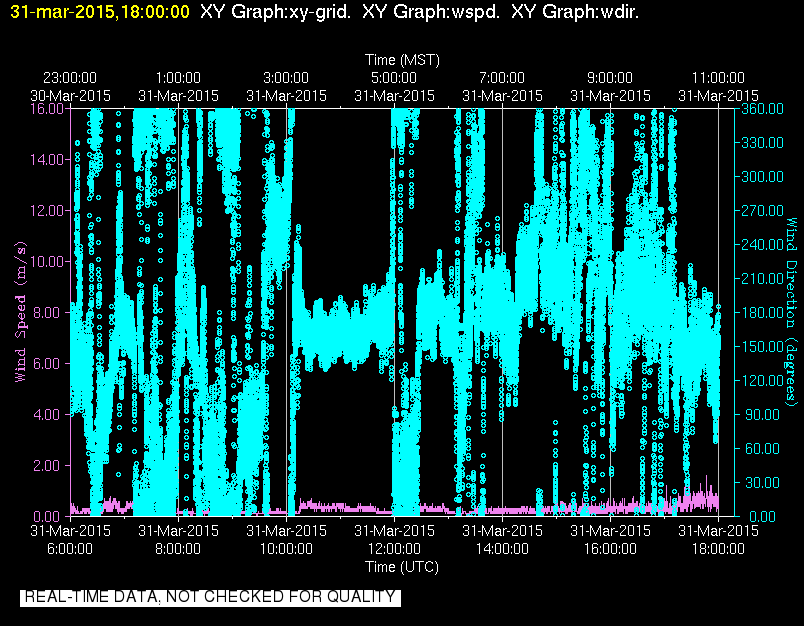Click the 'Time (MST)' top axis label

[x=402, y=60]
